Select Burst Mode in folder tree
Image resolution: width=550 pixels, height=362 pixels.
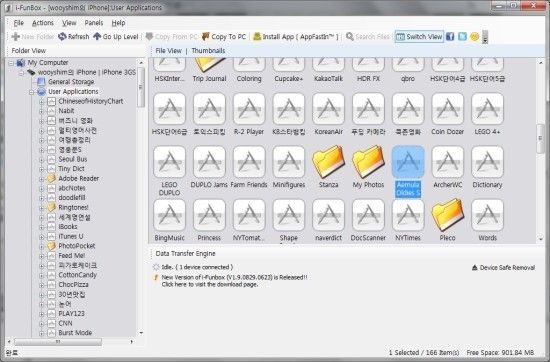(x=75, y=333)
